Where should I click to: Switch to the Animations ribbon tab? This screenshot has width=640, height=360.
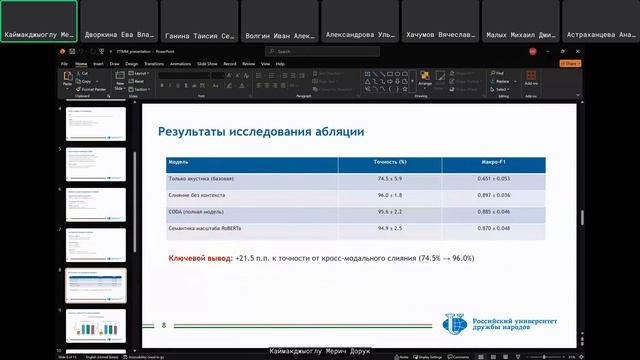tap(180, 64)
